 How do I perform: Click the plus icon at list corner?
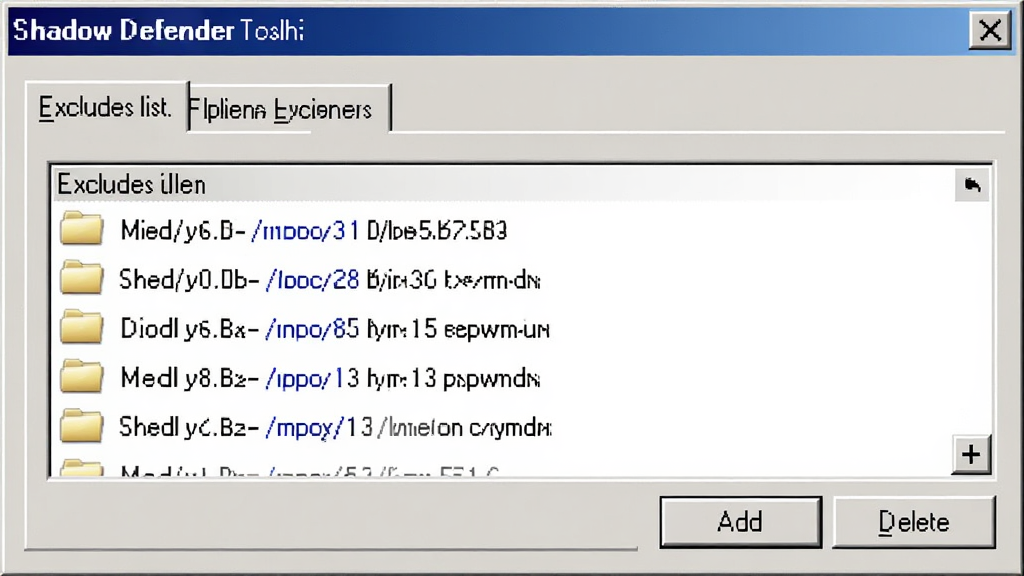971,455
